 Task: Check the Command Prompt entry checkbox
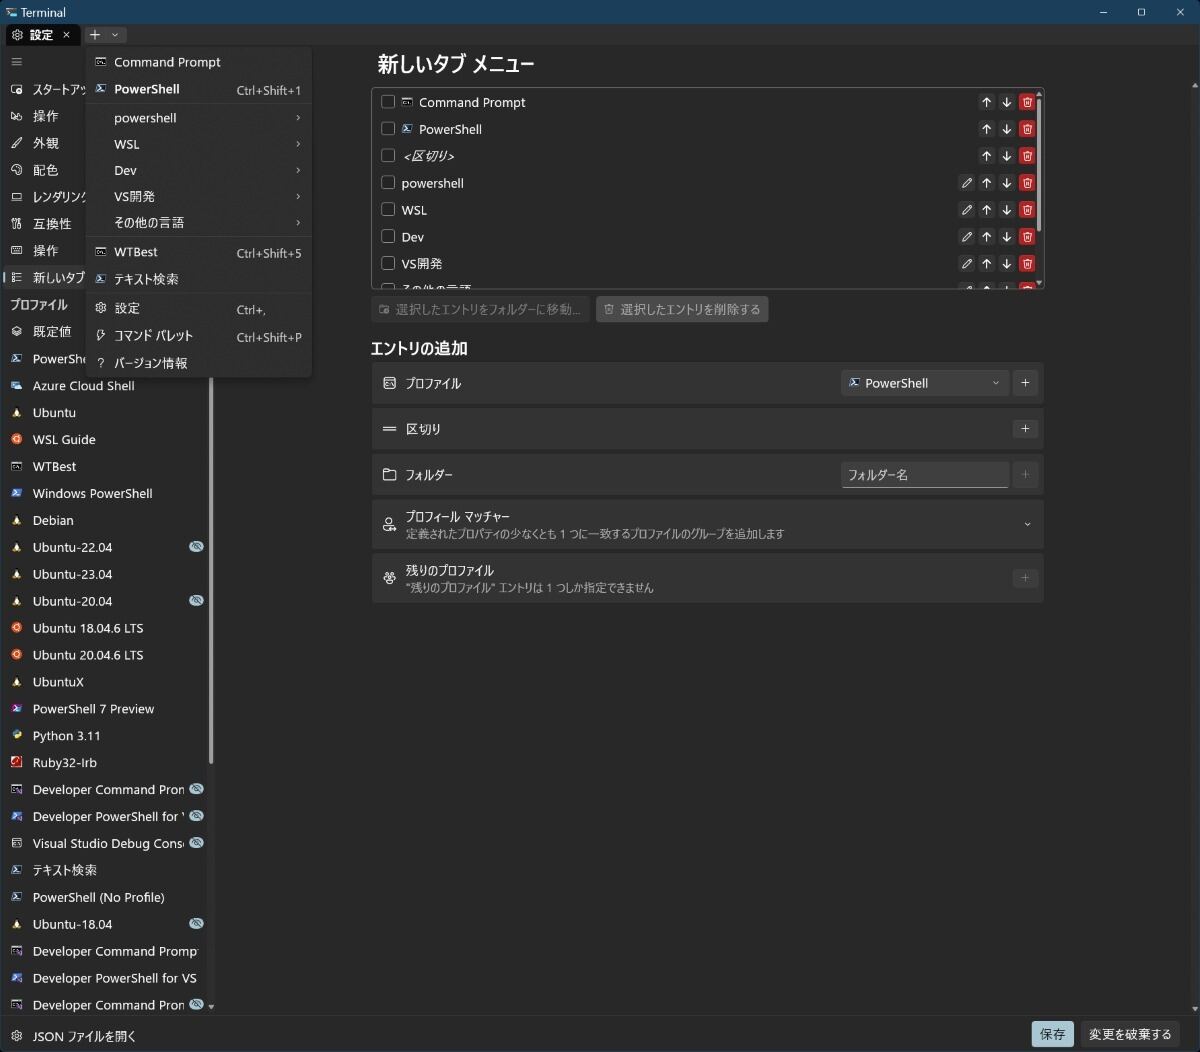pyautogui.click(x=388, y=102)
